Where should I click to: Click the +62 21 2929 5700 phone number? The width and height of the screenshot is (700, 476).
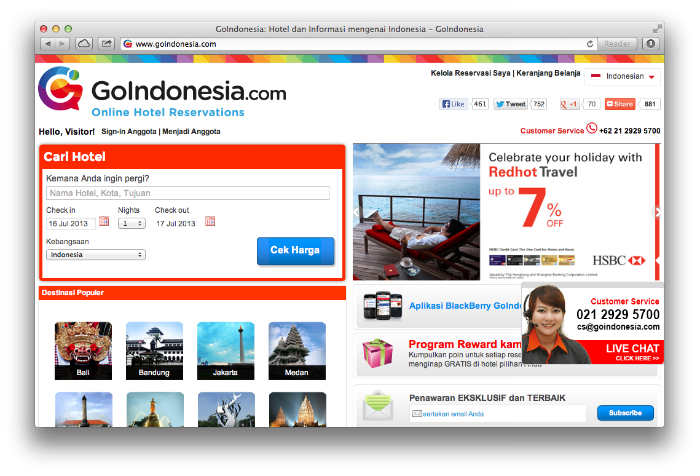click(629, 131)
